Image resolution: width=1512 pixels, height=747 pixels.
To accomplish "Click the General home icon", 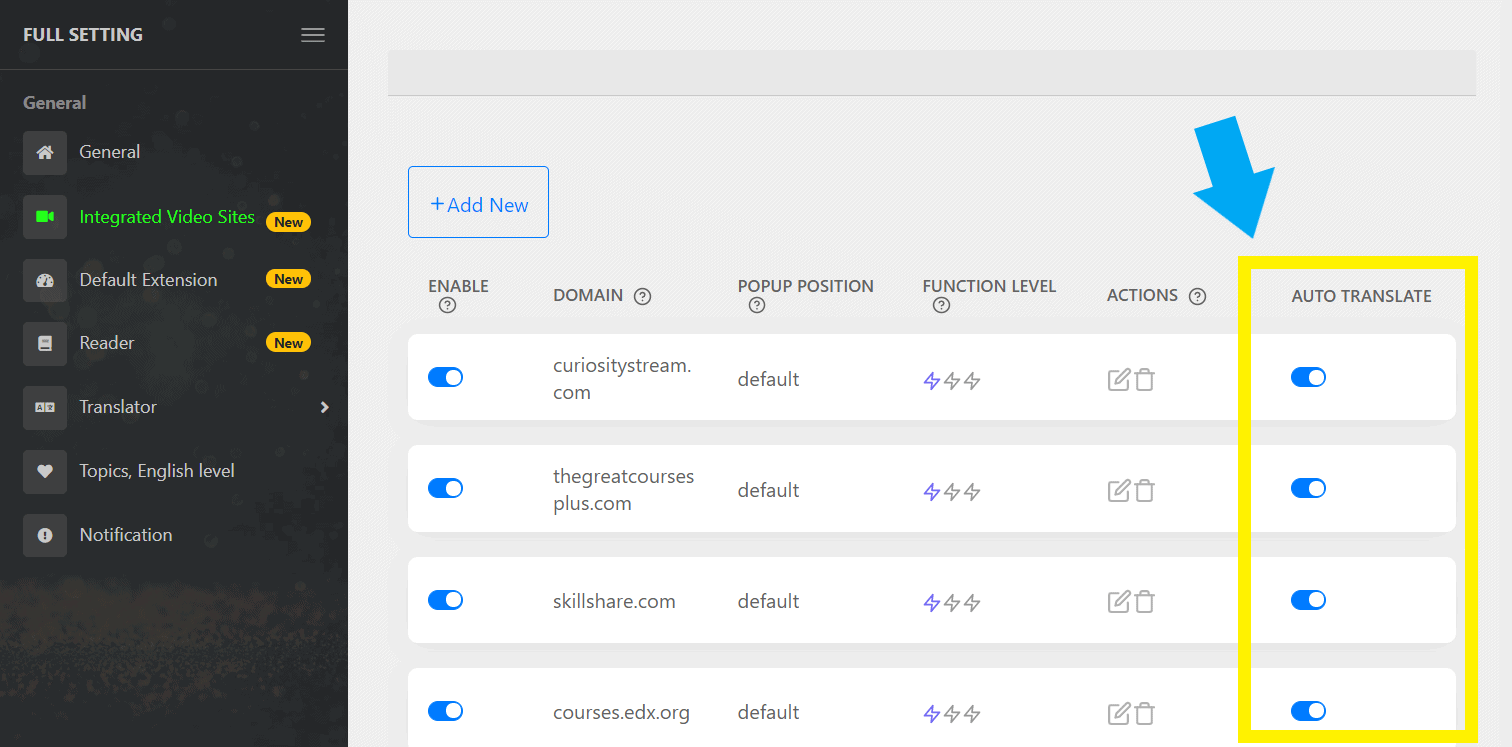I will (x=45, y=153).
